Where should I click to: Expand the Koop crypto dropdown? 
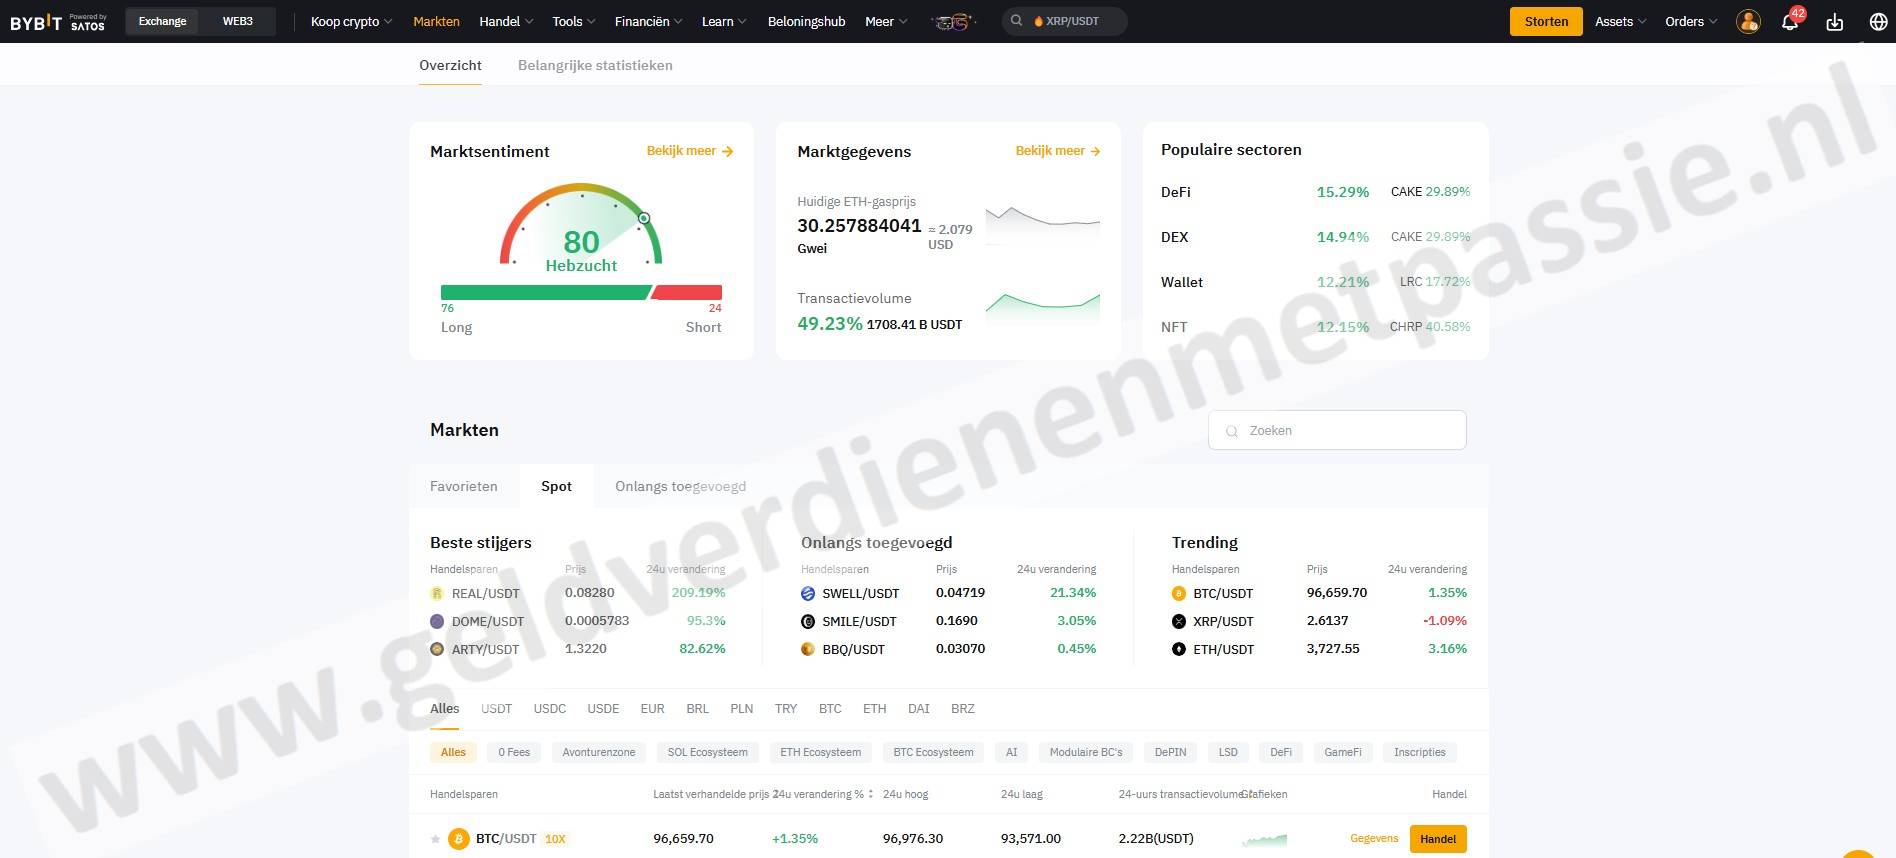351,21
